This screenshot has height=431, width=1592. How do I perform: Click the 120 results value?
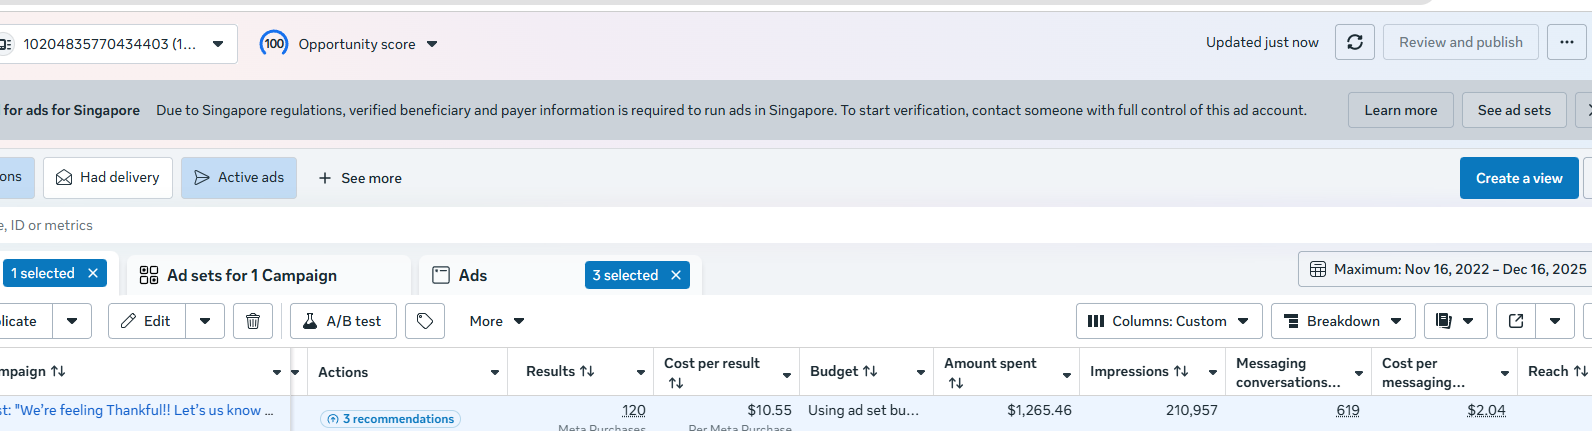634,410
